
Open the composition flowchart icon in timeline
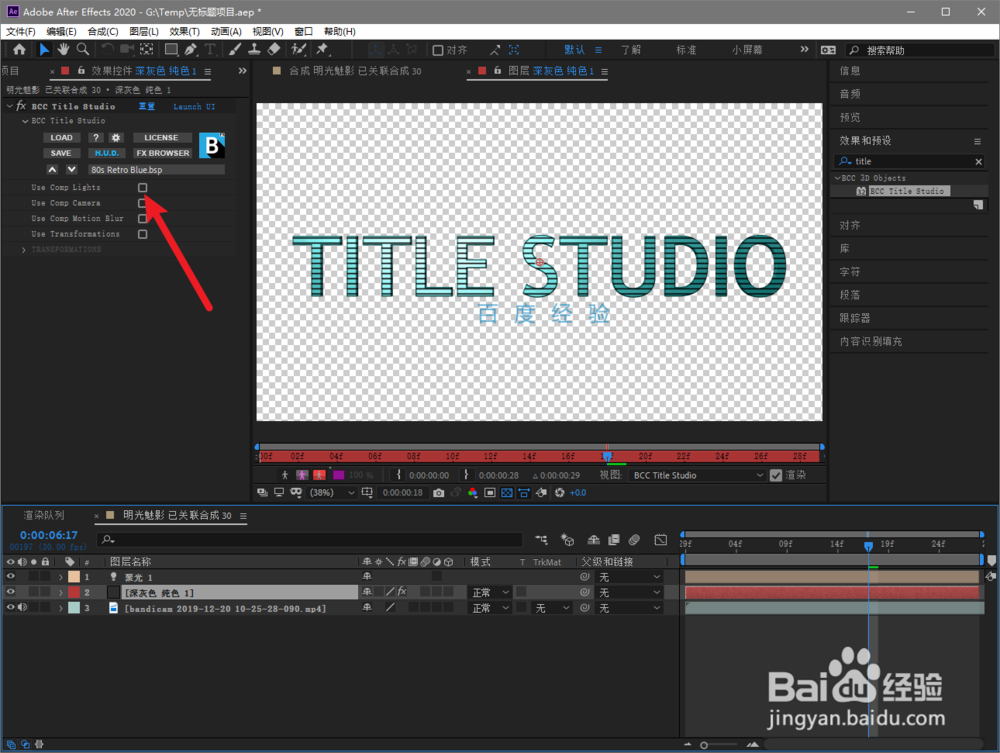(541, 540)
